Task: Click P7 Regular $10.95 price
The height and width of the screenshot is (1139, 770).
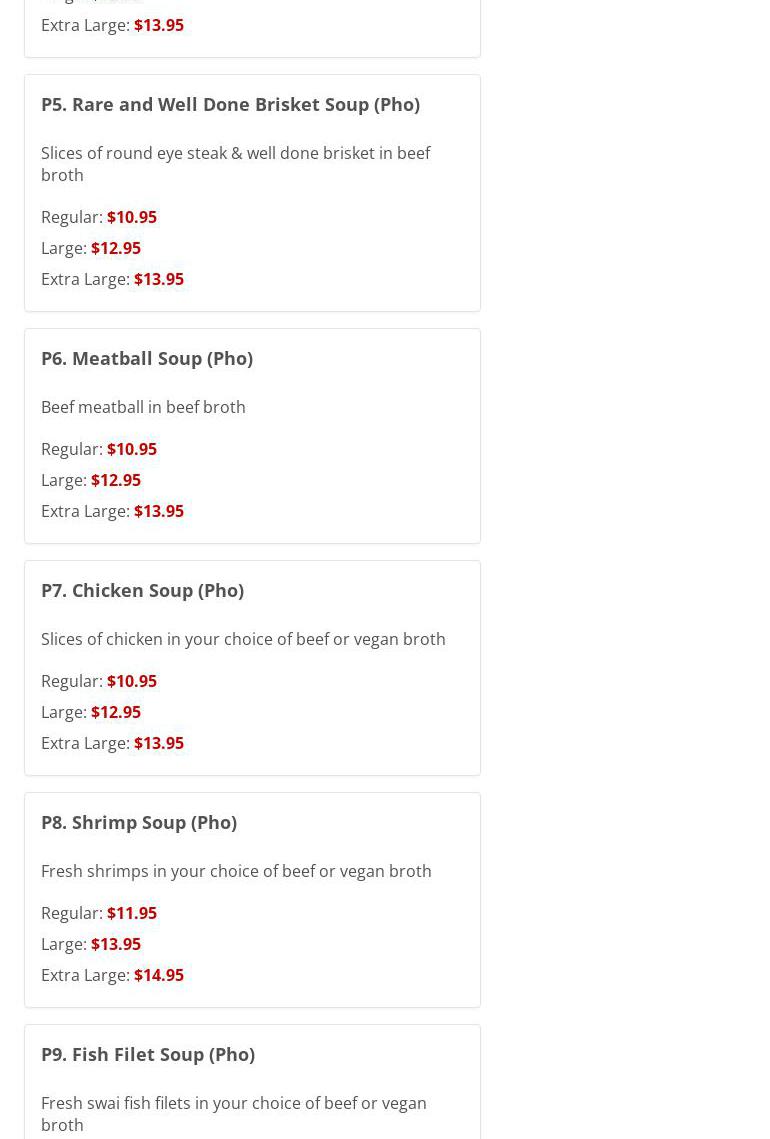Action: pos(131,681)
